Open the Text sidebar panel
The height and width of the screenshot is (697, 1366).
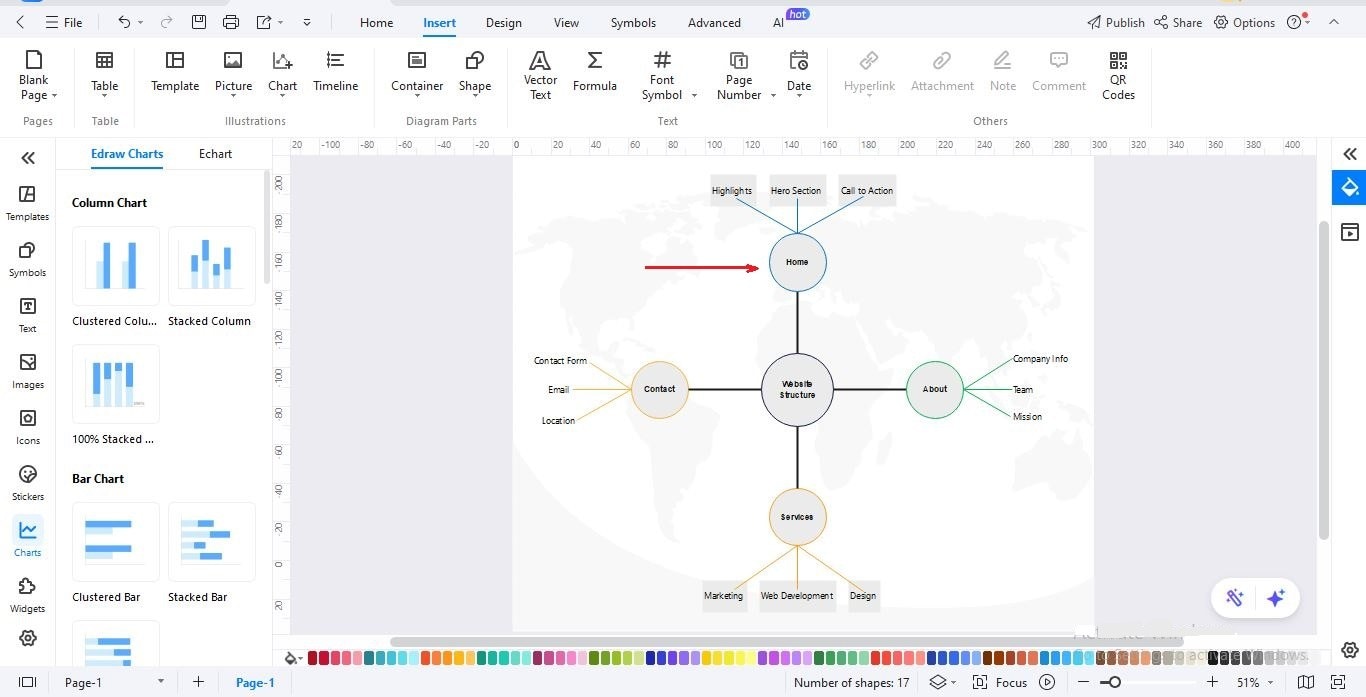coord(28,315)
